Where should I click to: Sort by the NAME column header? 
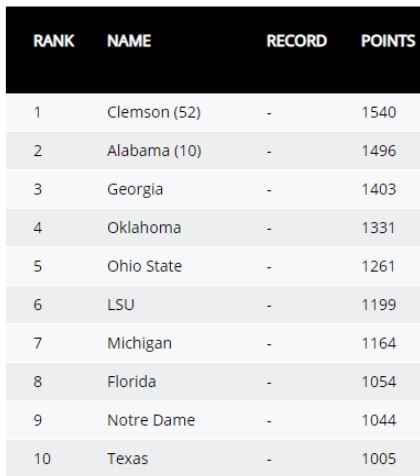click(129, 41)
